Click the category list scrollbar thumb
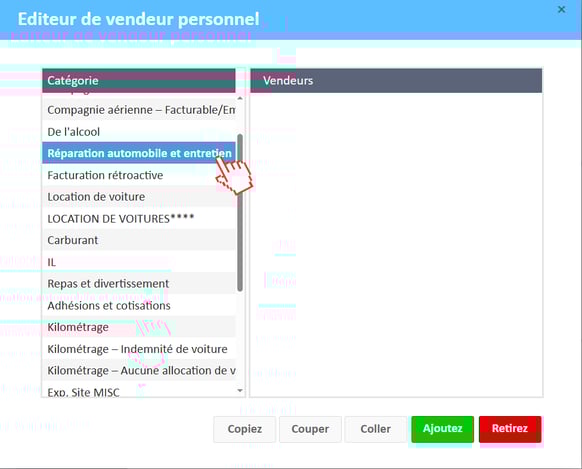The image size is (582, 469). (x=240, y=213)
